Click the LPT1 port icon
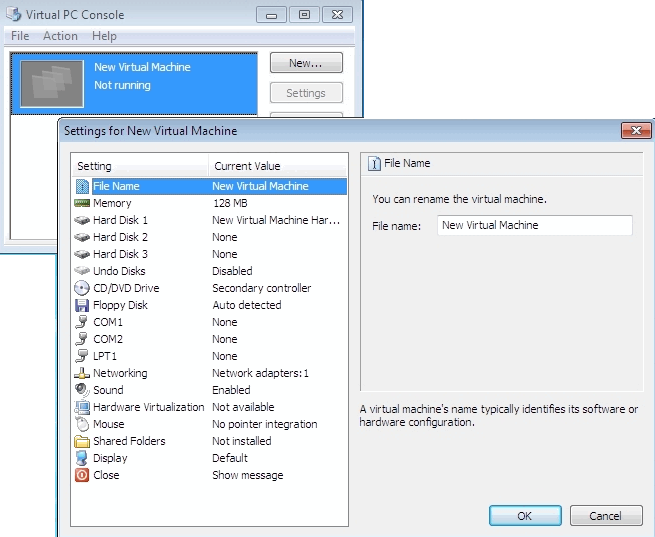 (82, 356)
